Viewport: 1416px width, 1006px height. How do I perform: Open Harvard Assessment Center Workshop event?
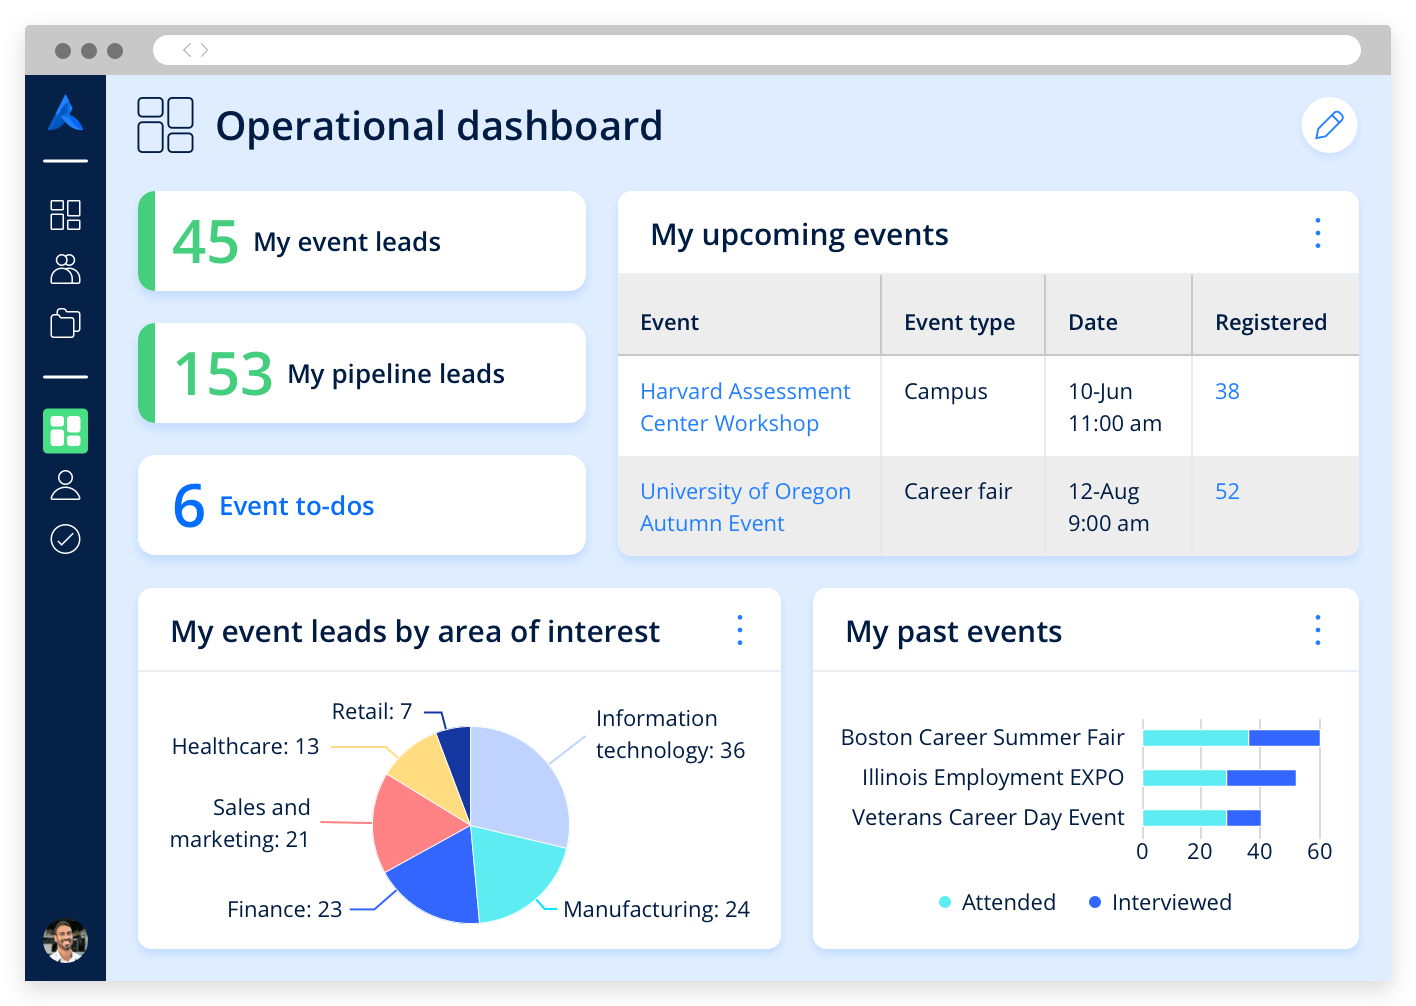pos(745,407)
